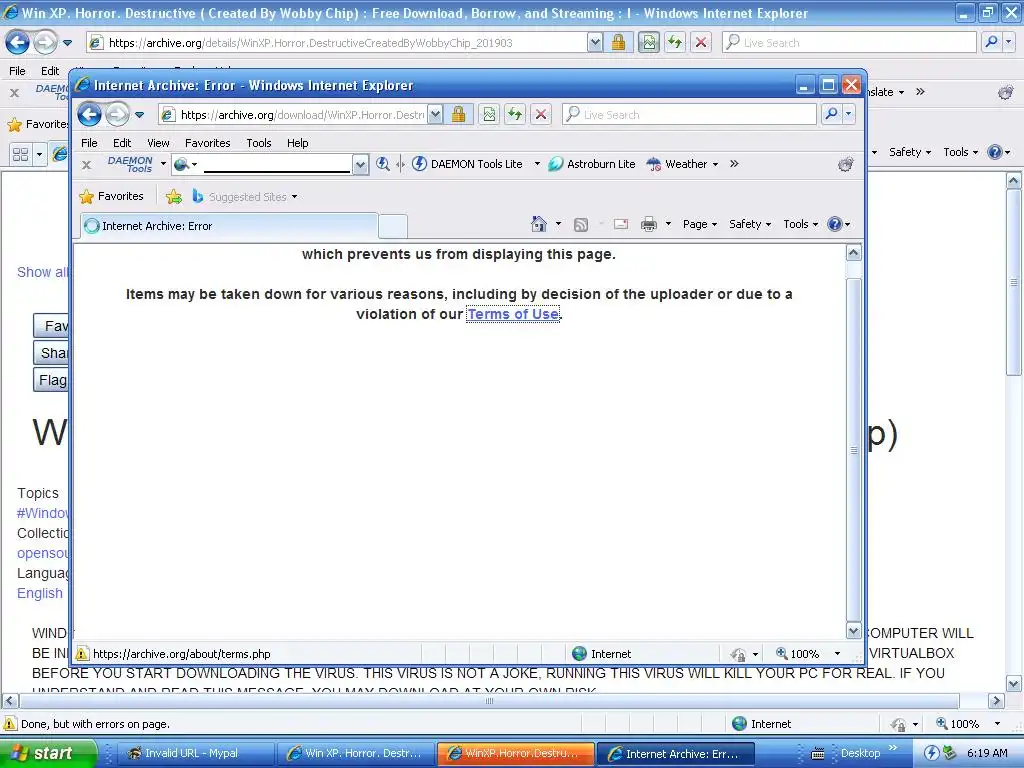Expand the DAEMON Tools Lite dropdown arrow
The width and height of the screenshot is (1024, 768).
[537, 164]
